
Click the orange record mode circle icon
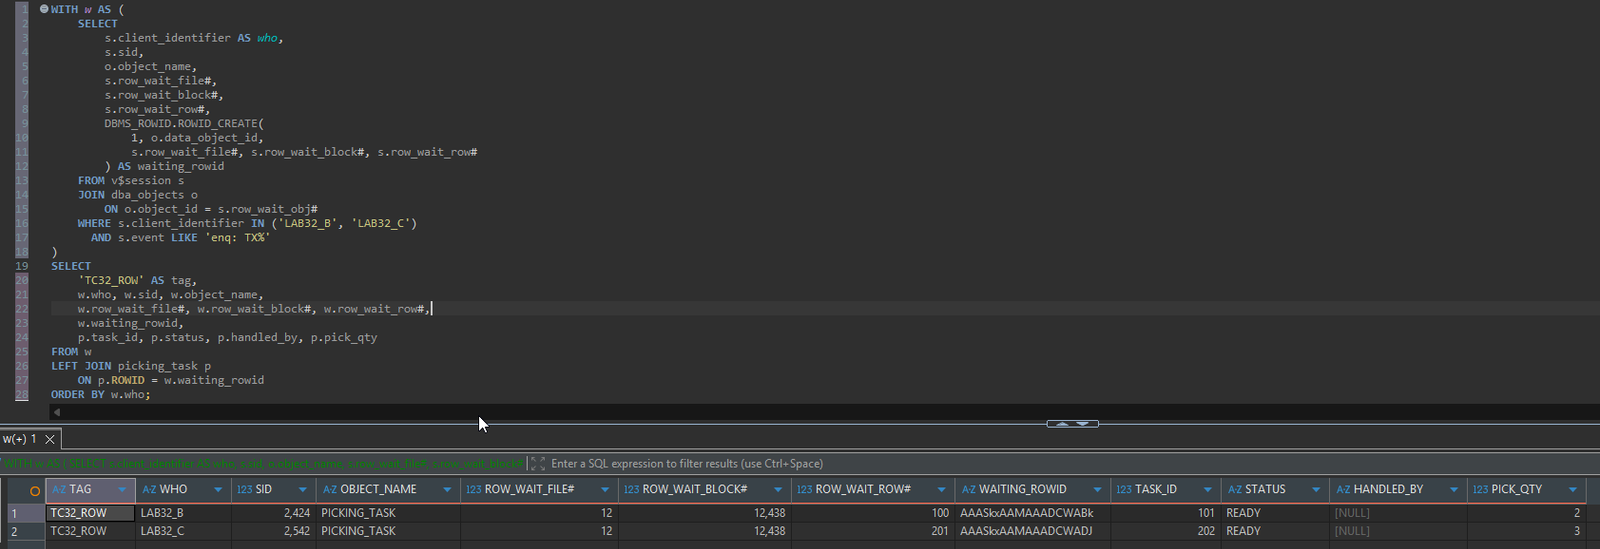tap(35, 490)
